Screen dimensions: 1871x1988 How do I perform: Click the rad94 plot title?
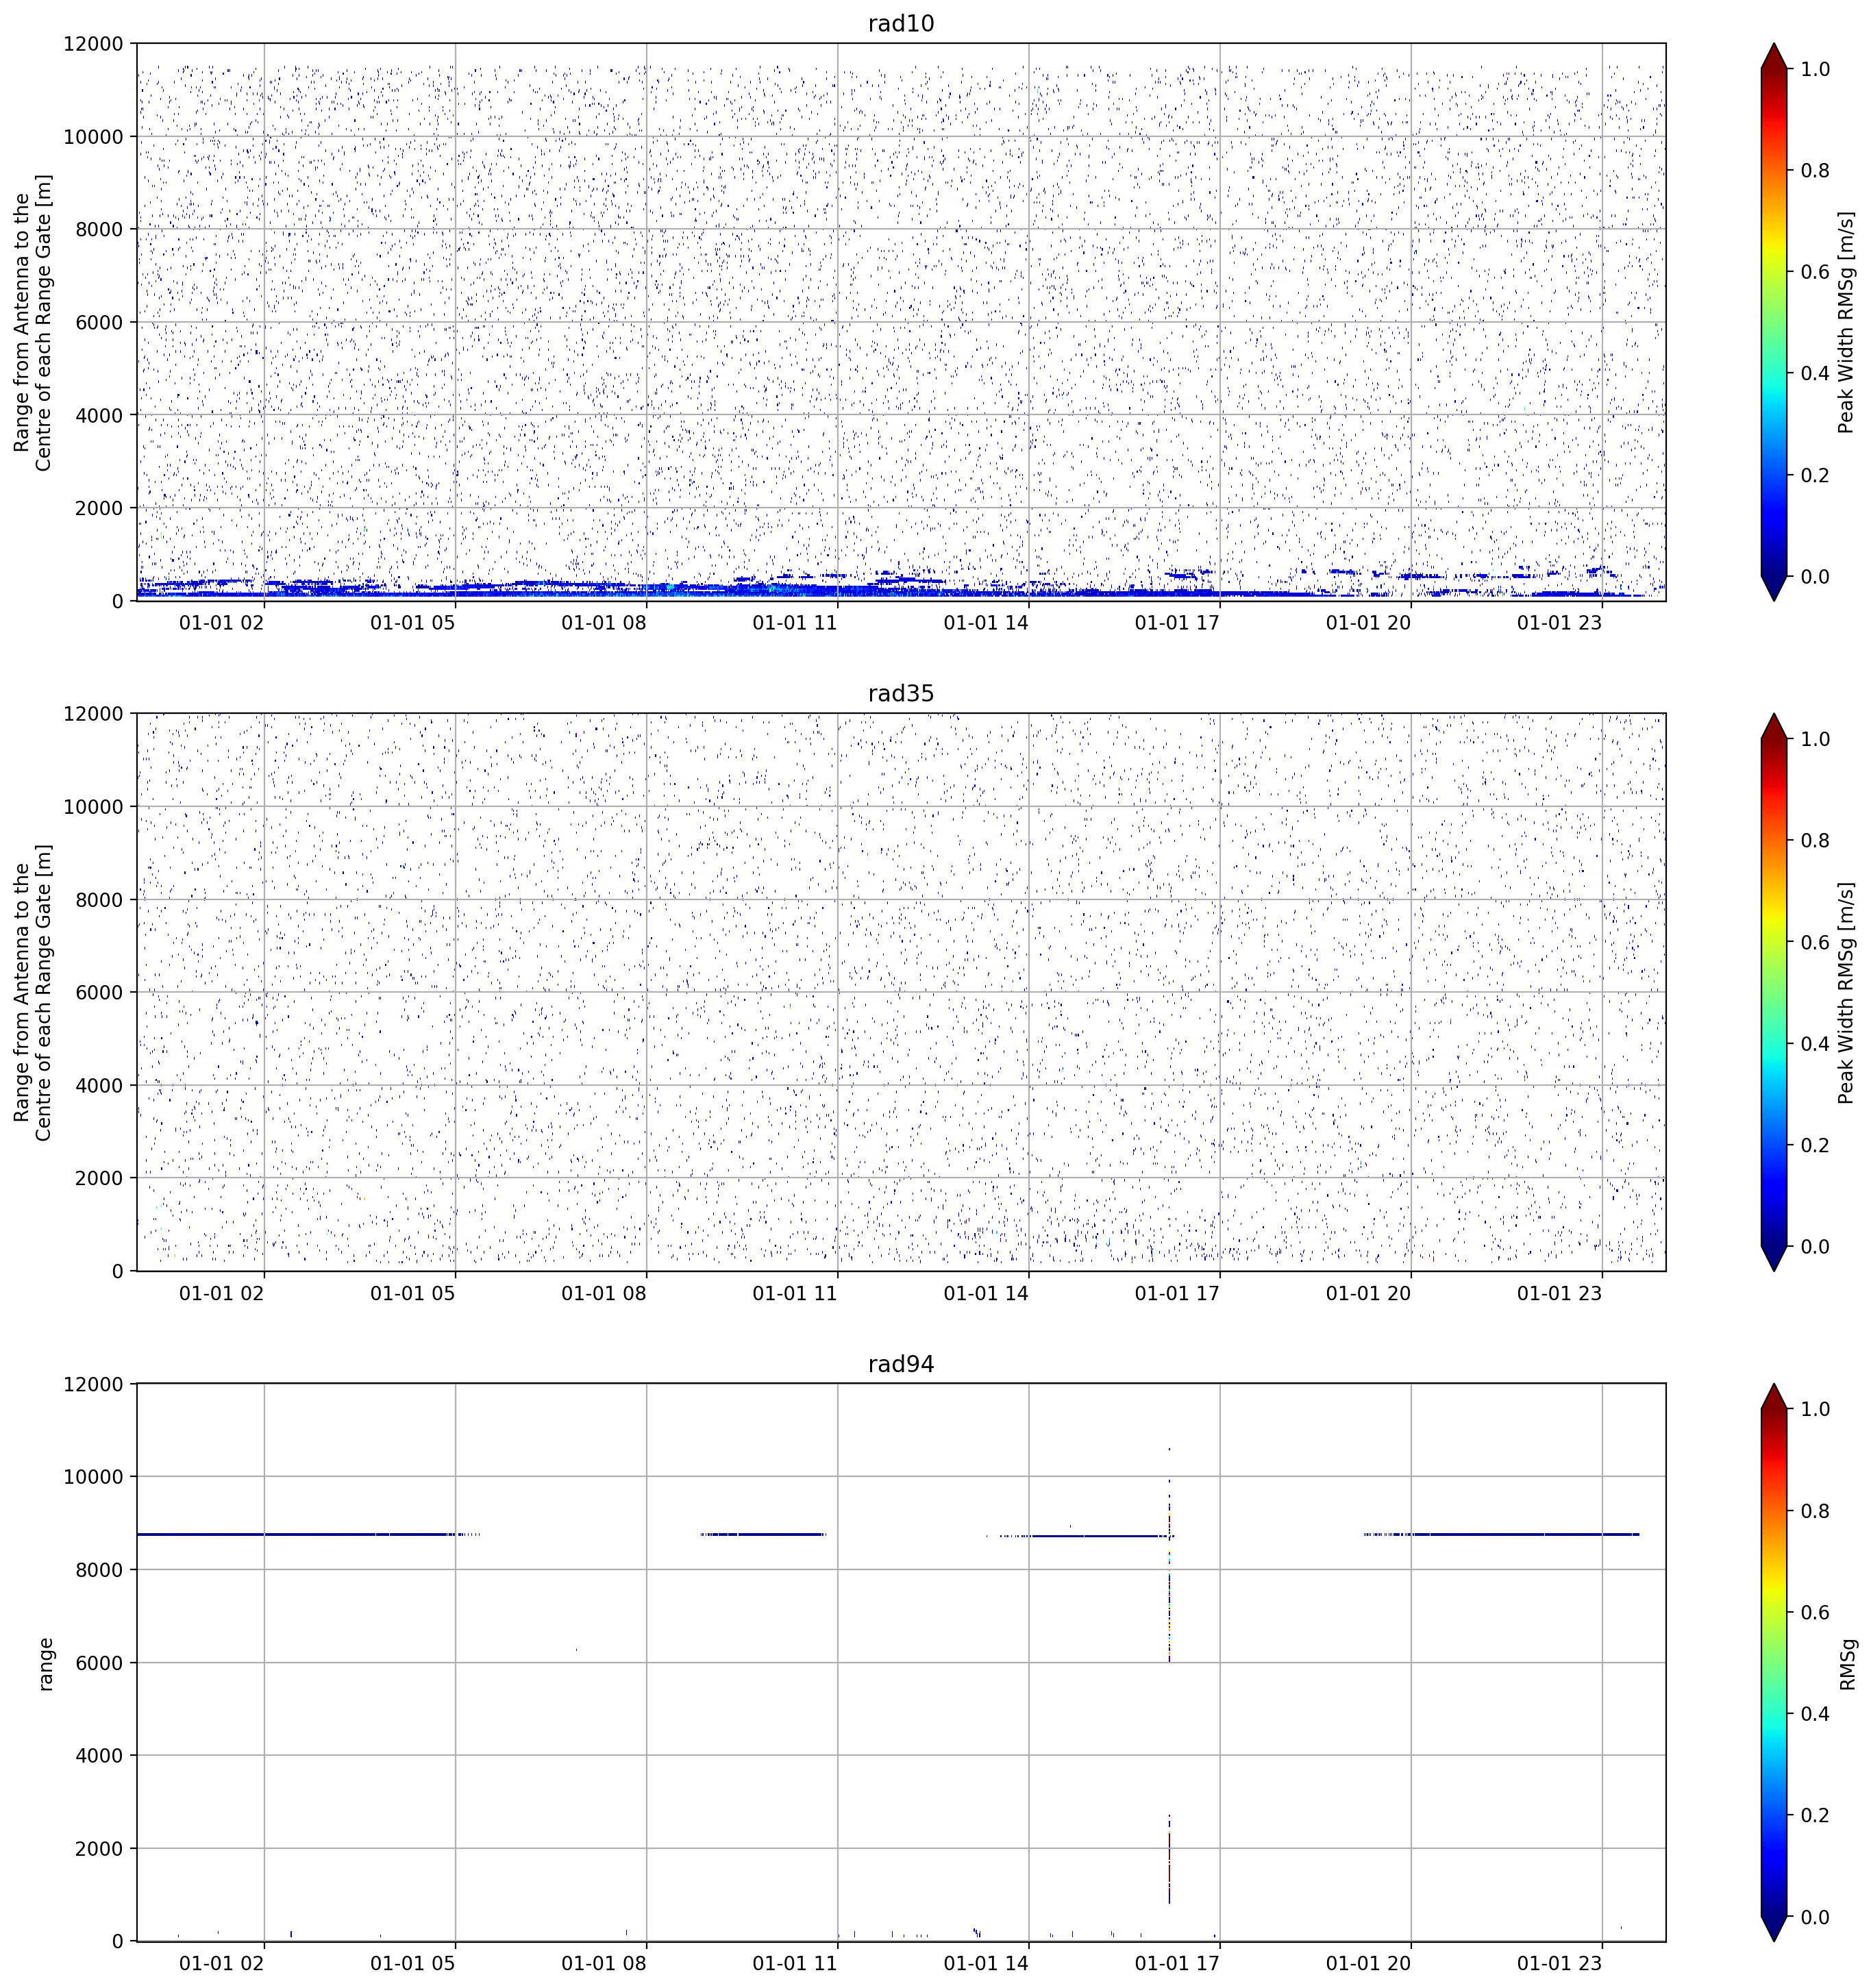point(900,1364)
